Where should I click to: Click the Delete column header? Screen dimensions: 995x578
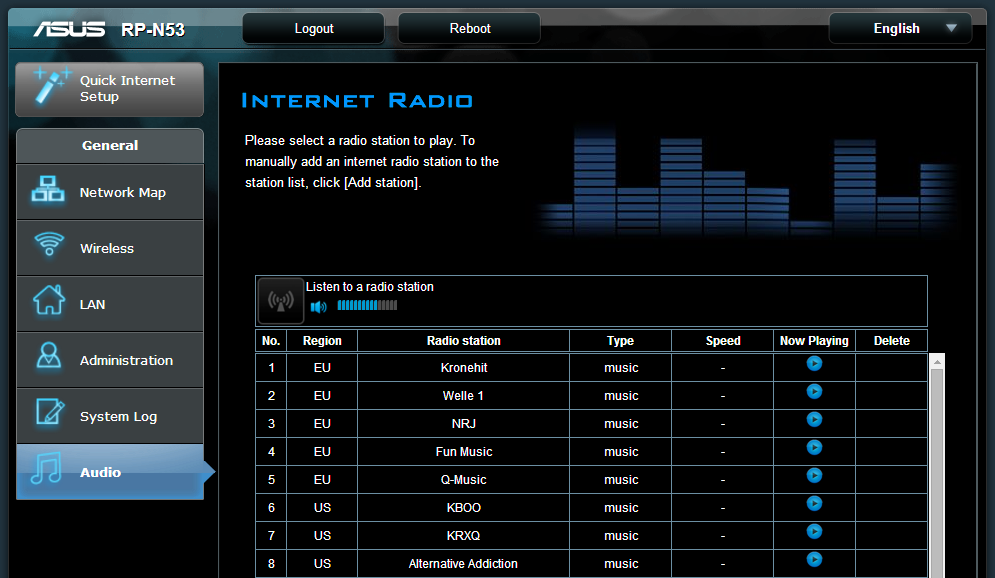[x=892, y=341]
